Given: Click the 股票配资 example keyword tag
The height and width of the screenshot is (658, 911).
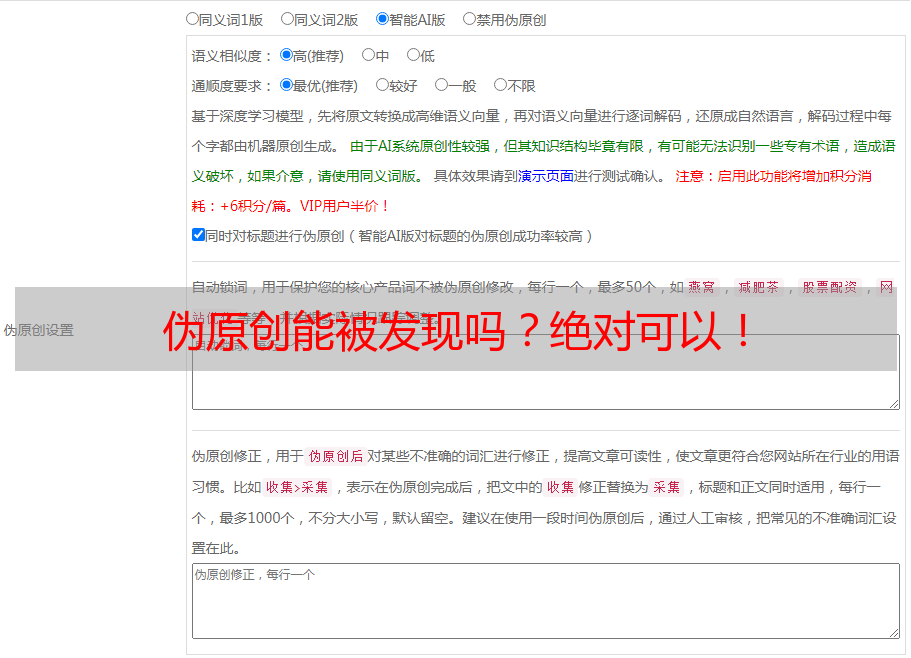Looking at the screenshot, I should click(830, 287).
